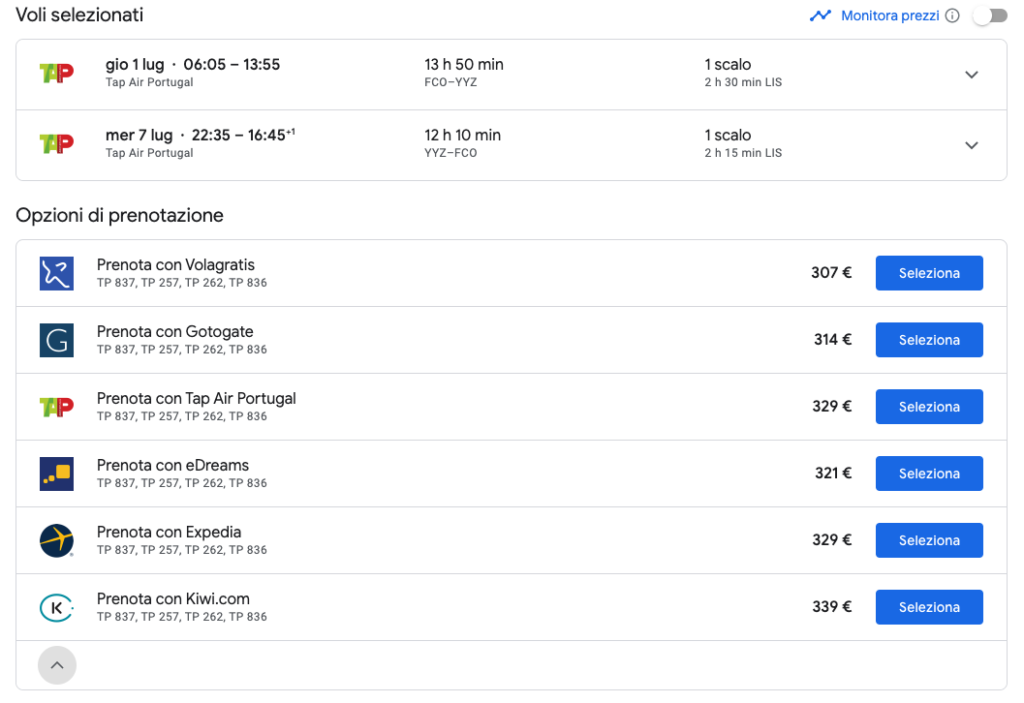Click the Monitora prezzi link

point(889,16)
